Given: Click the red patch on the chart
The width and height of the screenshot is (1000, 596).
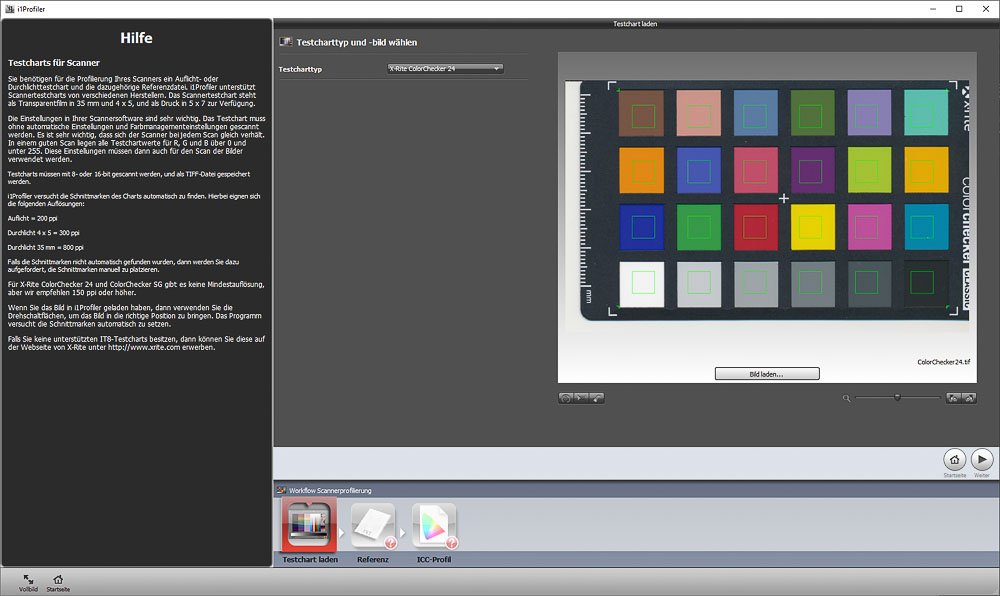Looking at the screenshot, I should tap(756, 228).
